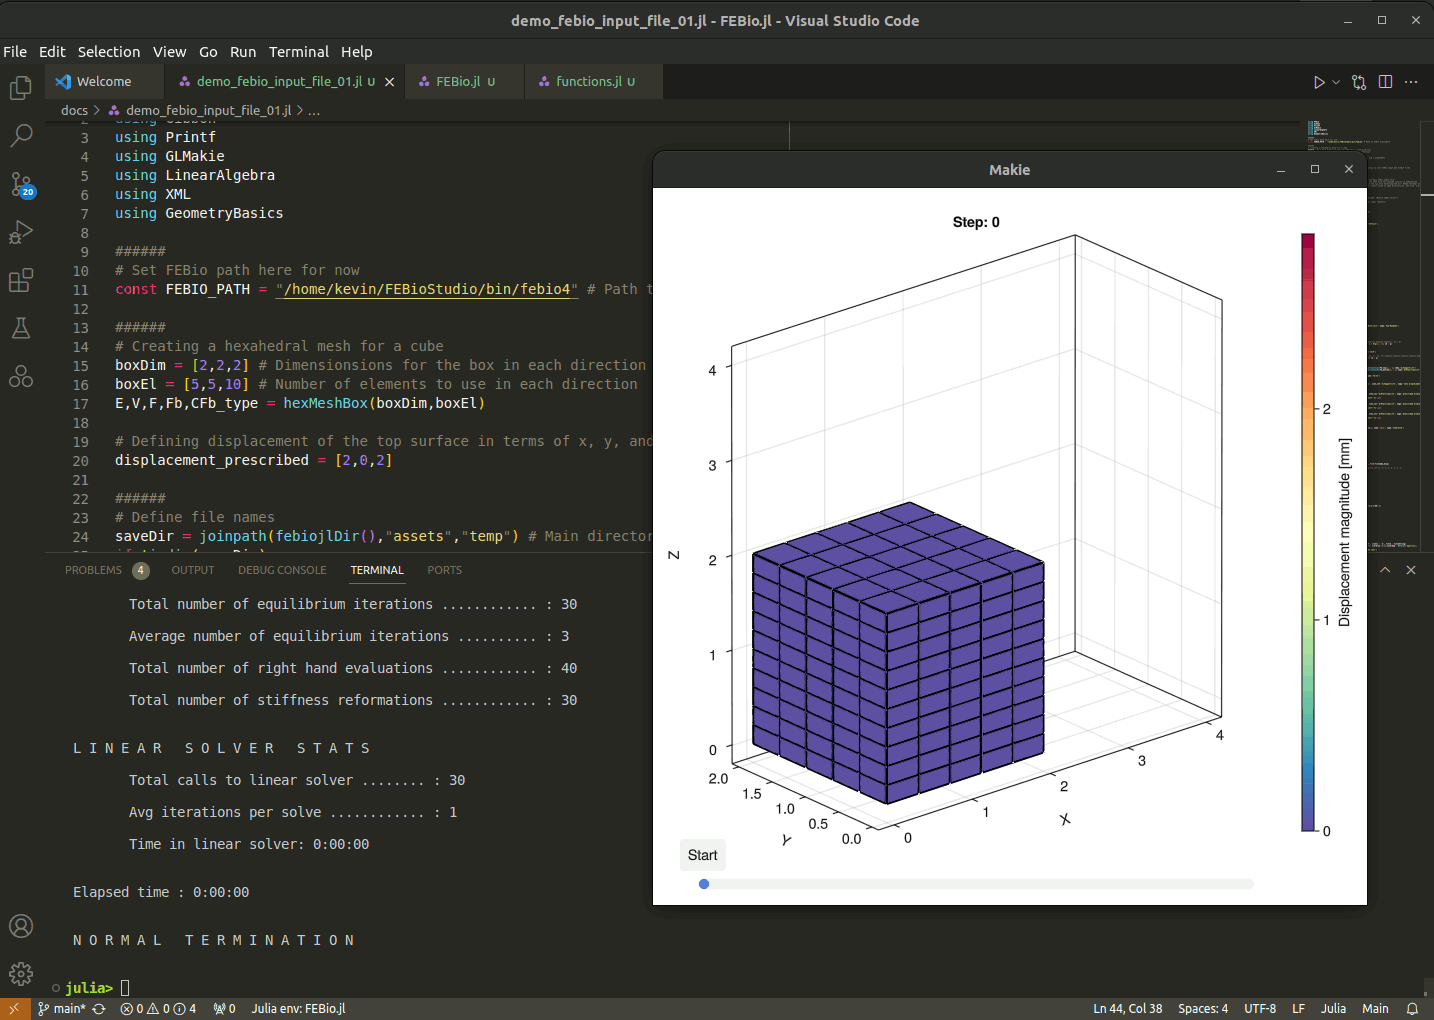This screenshot has width=1434, height=1020.
Task: Open the Run menu
Action: (x=243, y=52)
